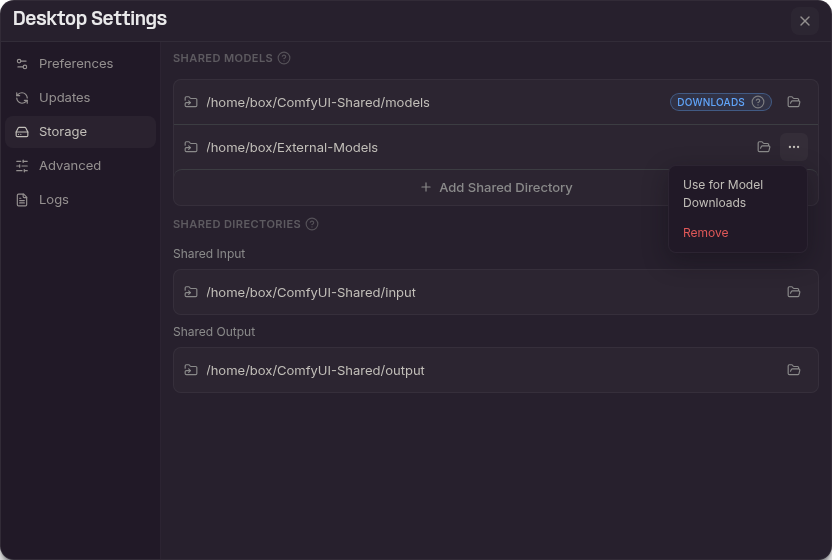Click the Shared Input label
Viewport: 832px width, 560px height.
click(209, 254)
